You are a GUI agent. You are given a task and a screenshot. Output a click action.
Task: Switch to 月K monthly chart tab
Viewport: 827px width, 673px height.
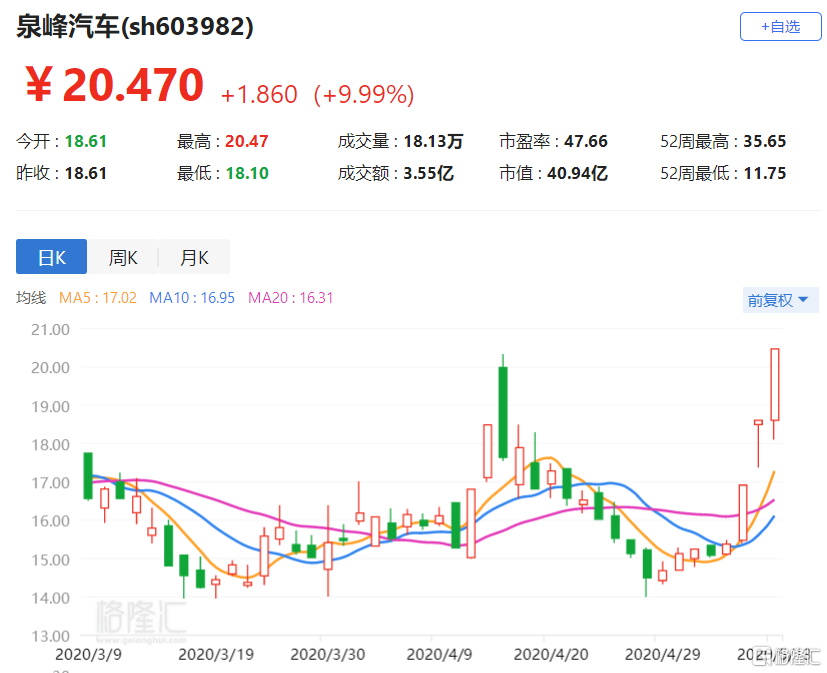(194, 257)
